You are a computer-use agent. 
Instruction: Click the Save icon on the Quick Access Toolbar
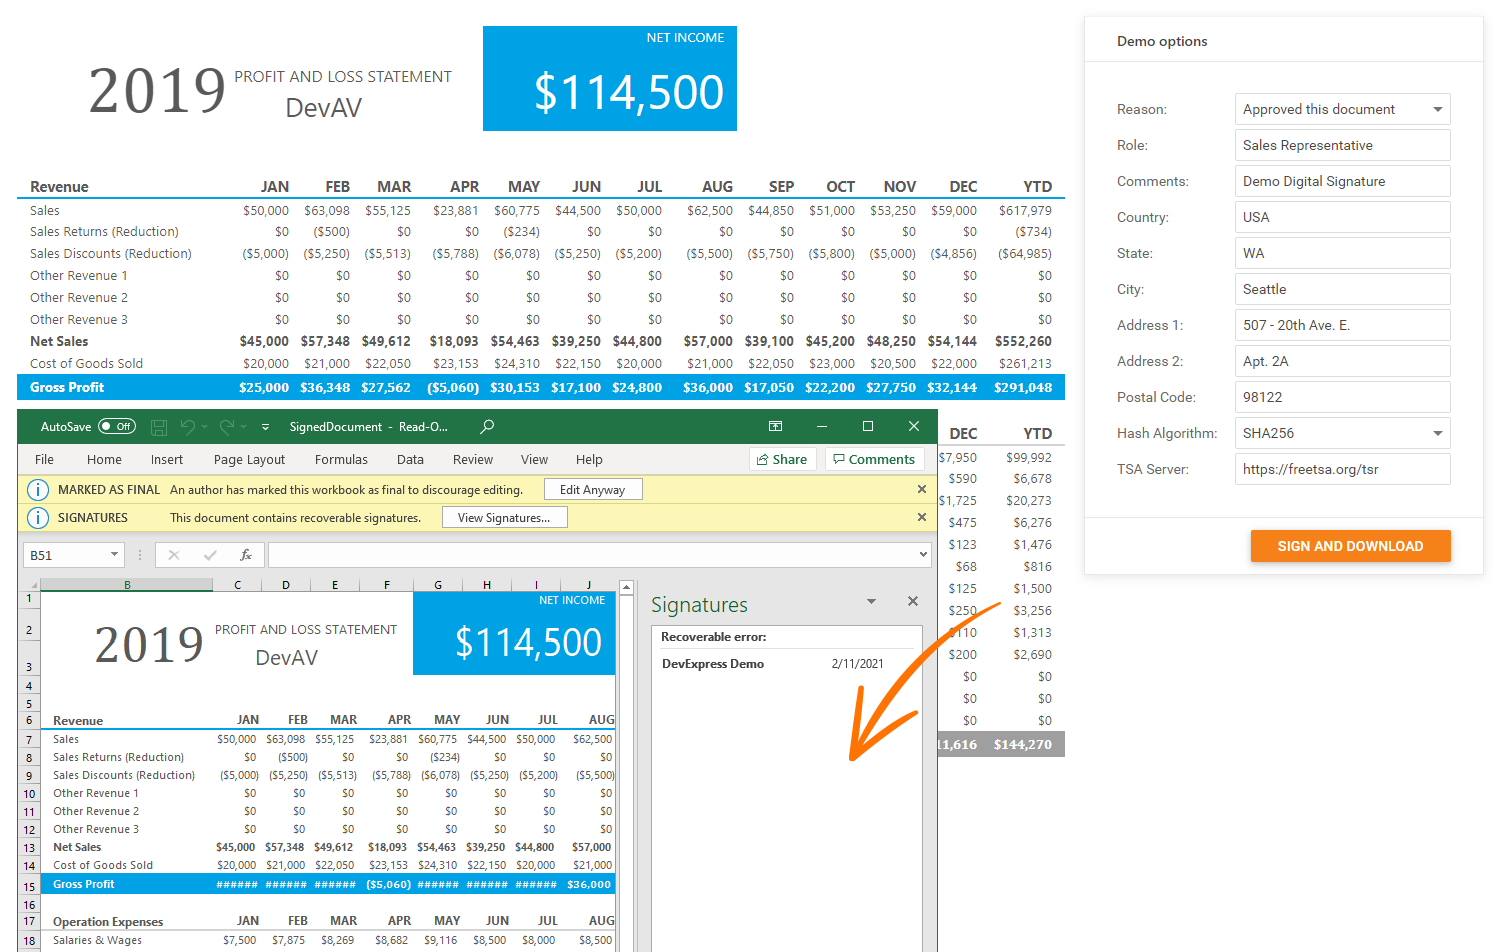(159, 426)
